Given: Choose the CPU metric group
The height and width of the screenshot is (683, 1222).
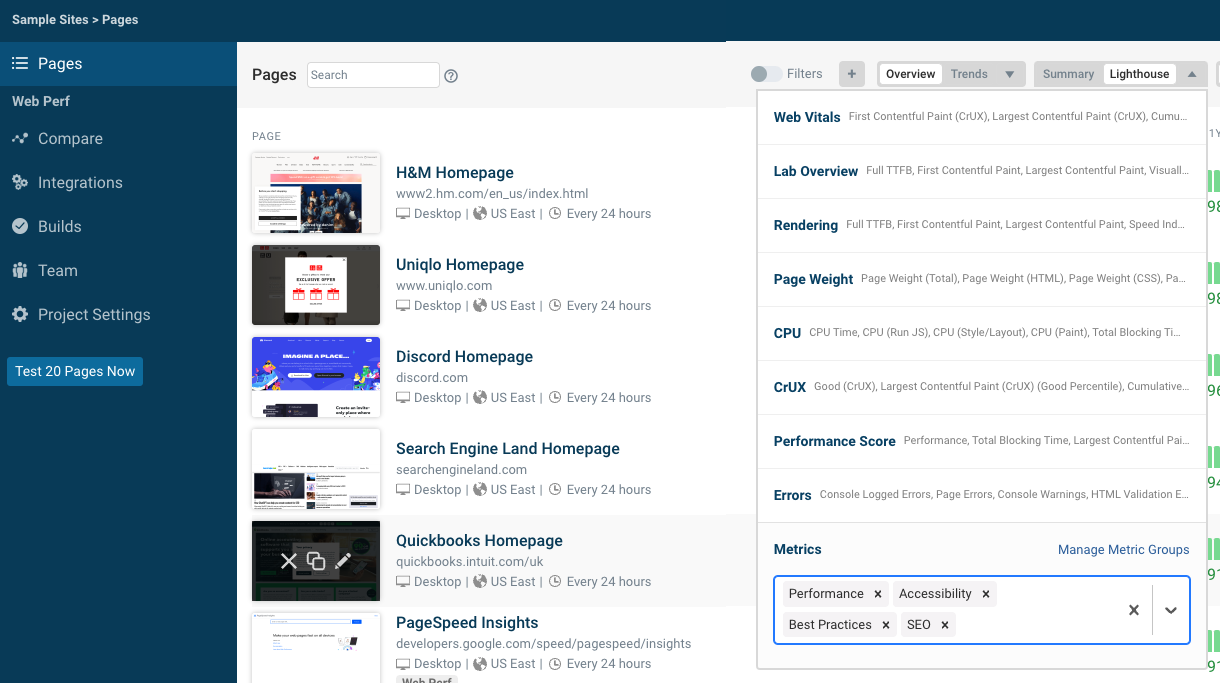Looking at the screenshot, I should pos(982,333).
